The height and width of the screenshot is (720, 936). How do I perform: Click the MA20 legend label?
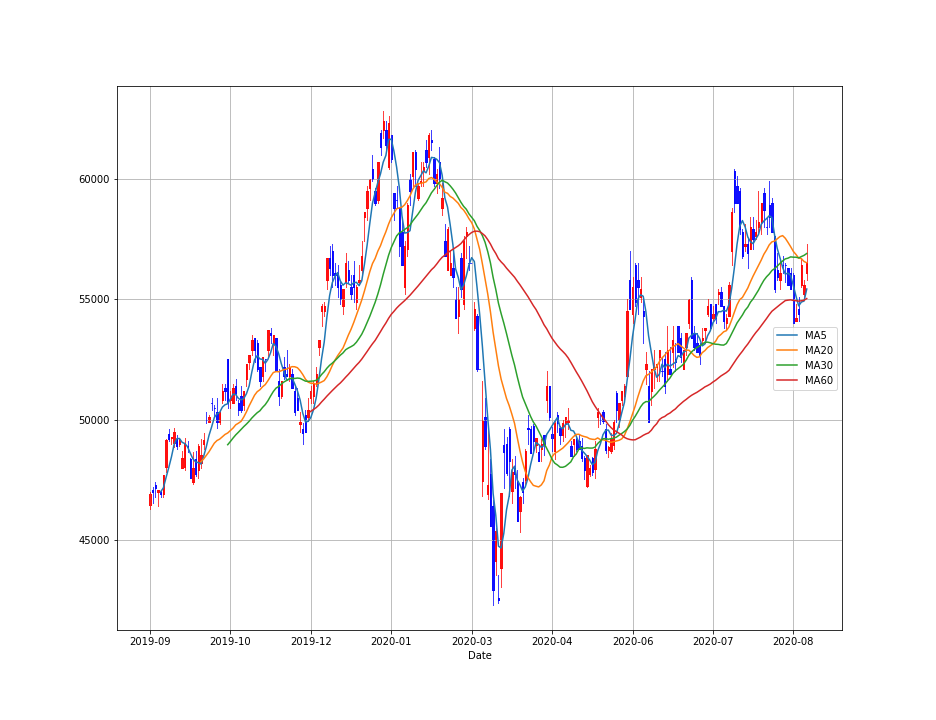tap(818, 350)
